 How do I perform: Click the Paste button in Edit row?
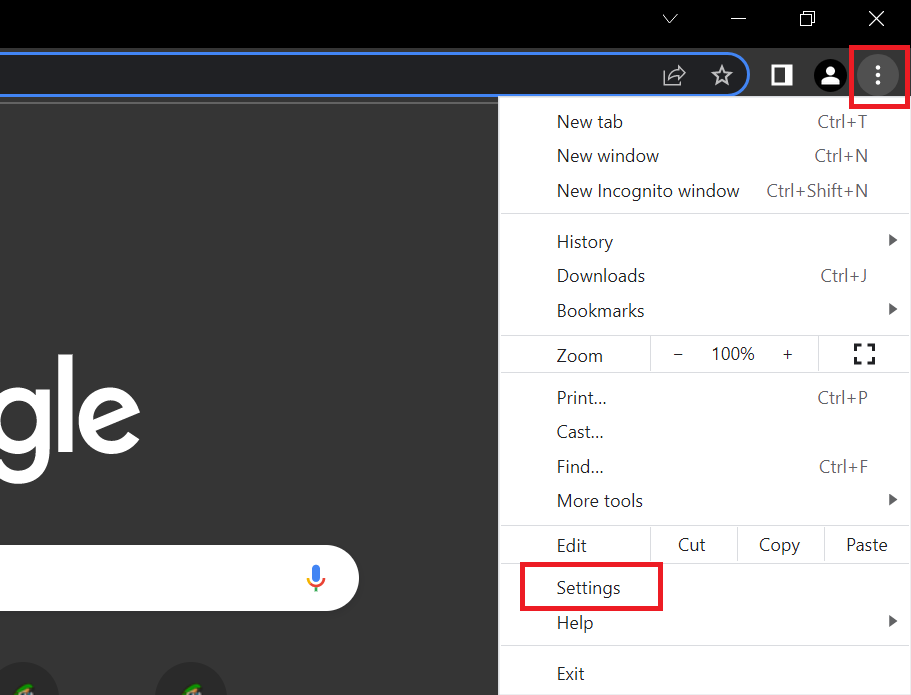point(866,545)
